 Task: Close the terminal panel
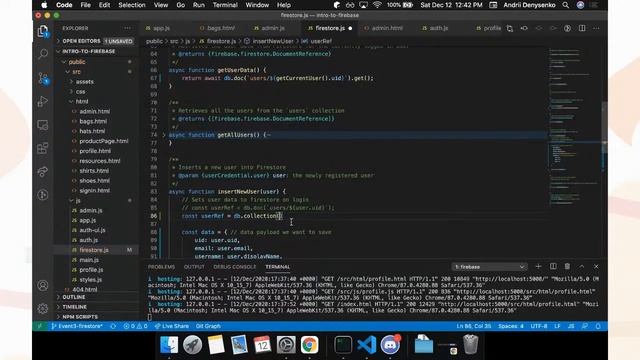(x=596, y=266)
